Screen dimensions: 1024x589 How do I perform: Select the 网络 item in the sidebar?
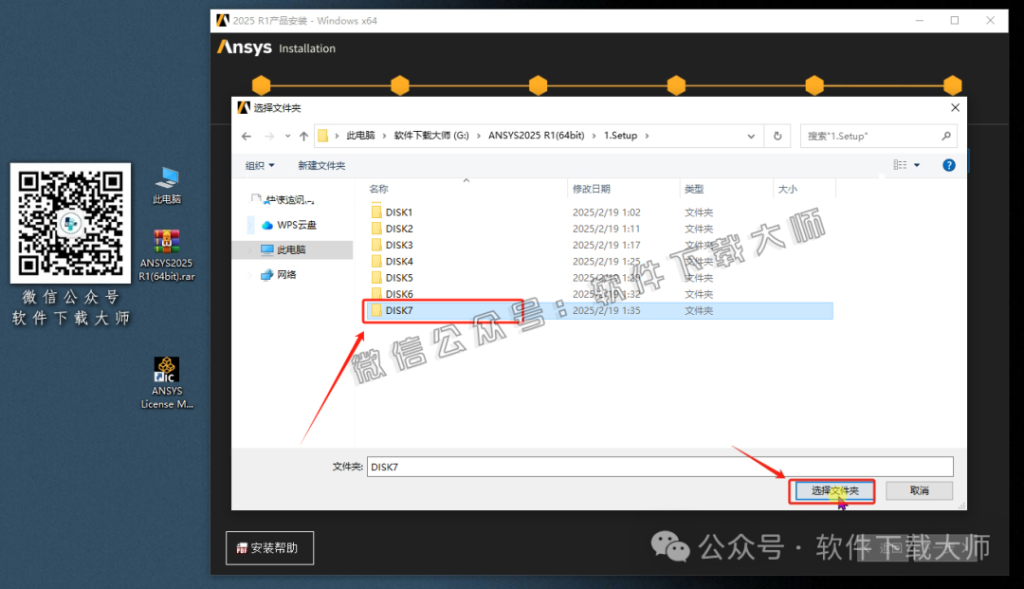285,275
